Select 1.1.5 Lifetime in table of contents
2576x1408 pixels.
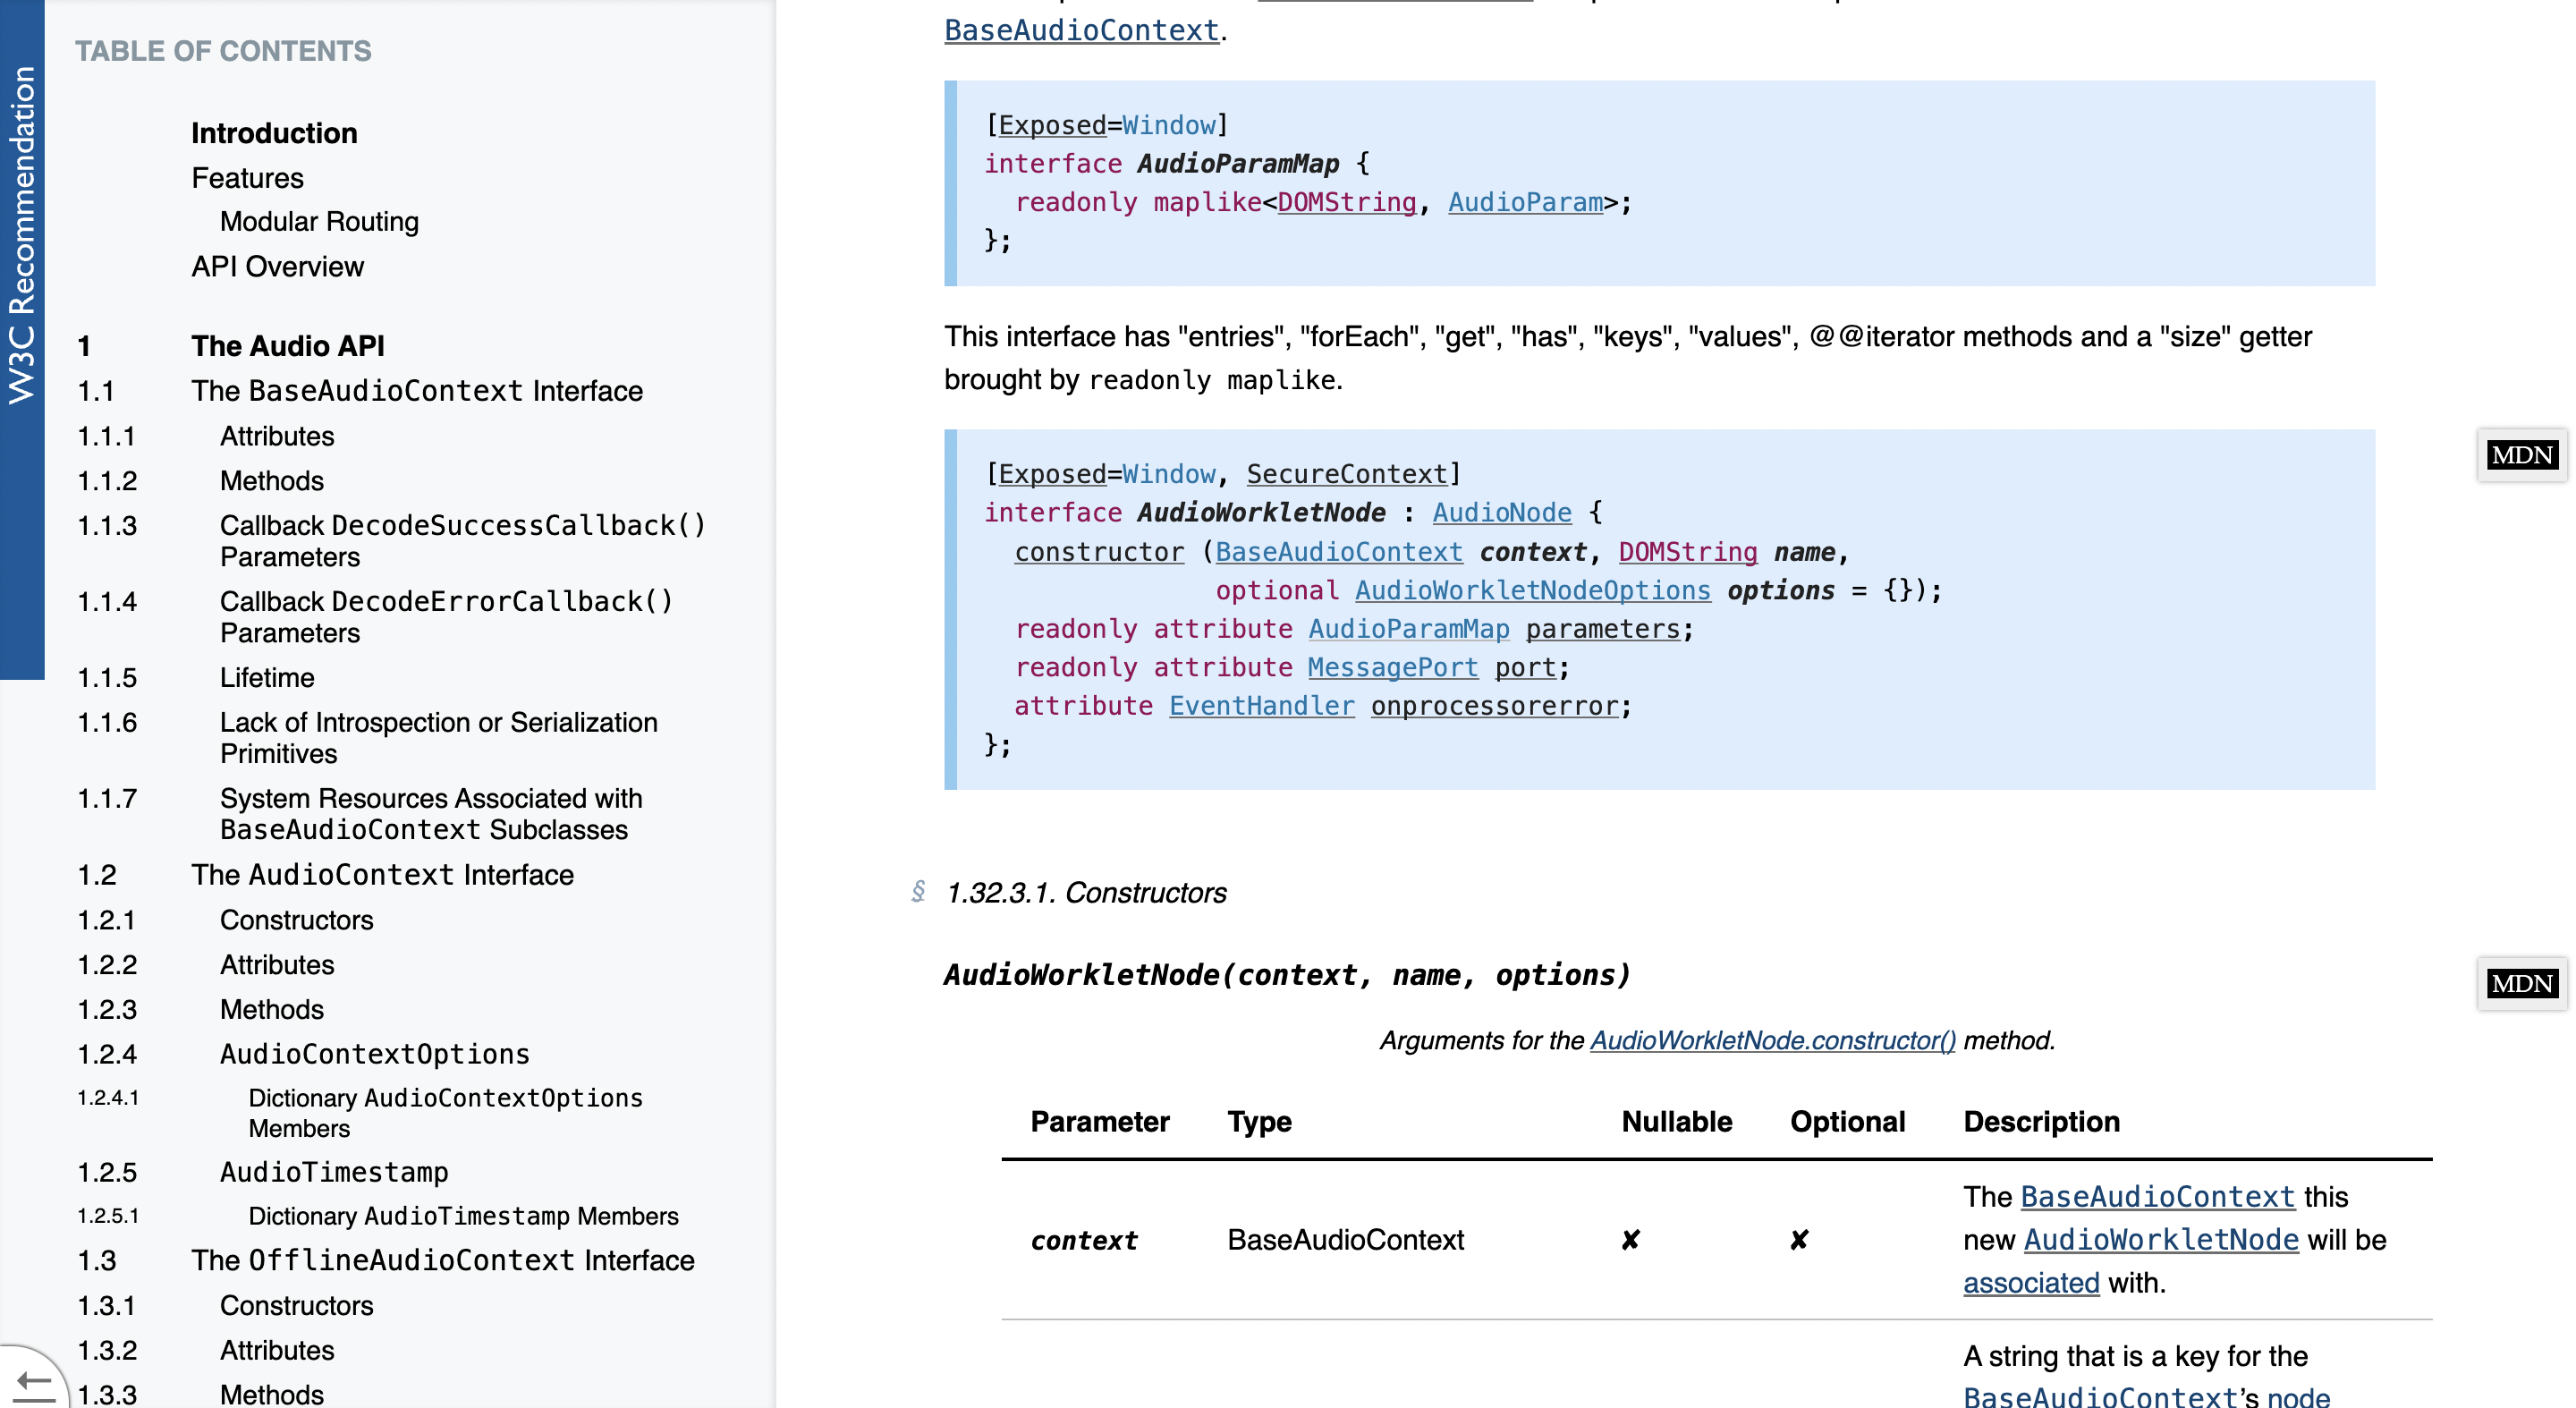coord(267,678)
